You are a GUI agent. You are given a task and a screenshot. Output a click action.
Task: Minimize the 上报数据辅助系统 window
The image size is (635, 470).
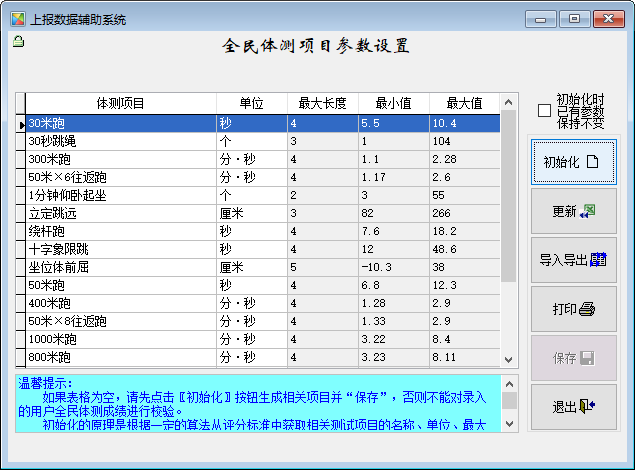(x=542, y=19)
